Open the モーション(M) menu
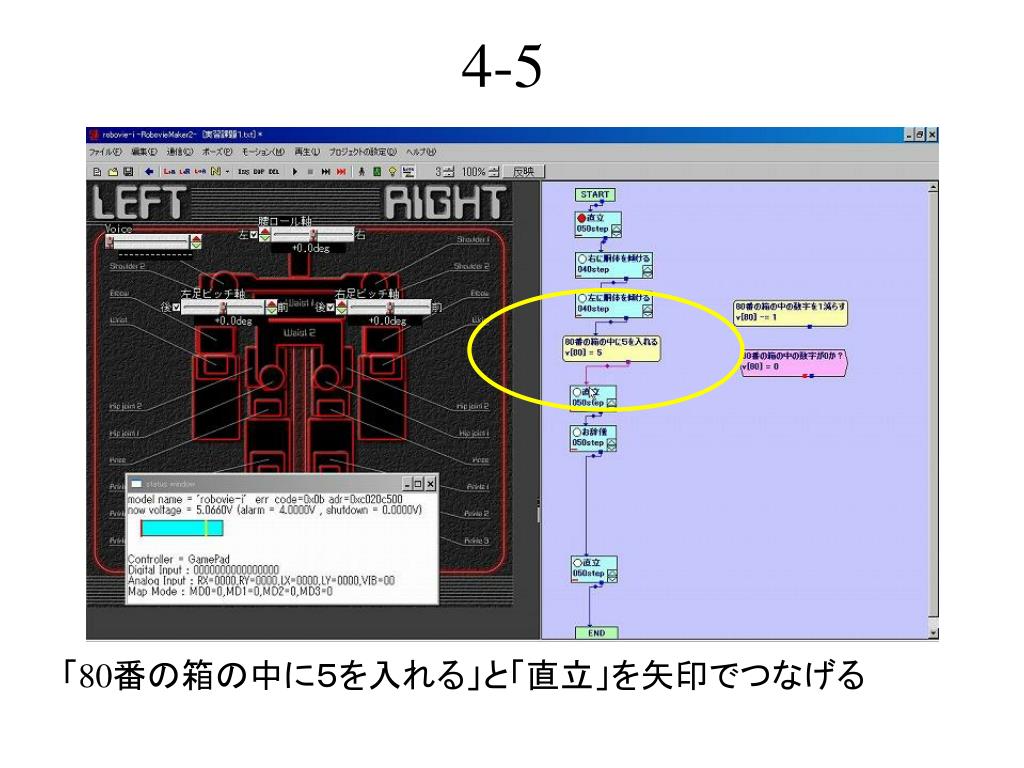Viewport: 1024px width, 768px height. click(263, 152)
